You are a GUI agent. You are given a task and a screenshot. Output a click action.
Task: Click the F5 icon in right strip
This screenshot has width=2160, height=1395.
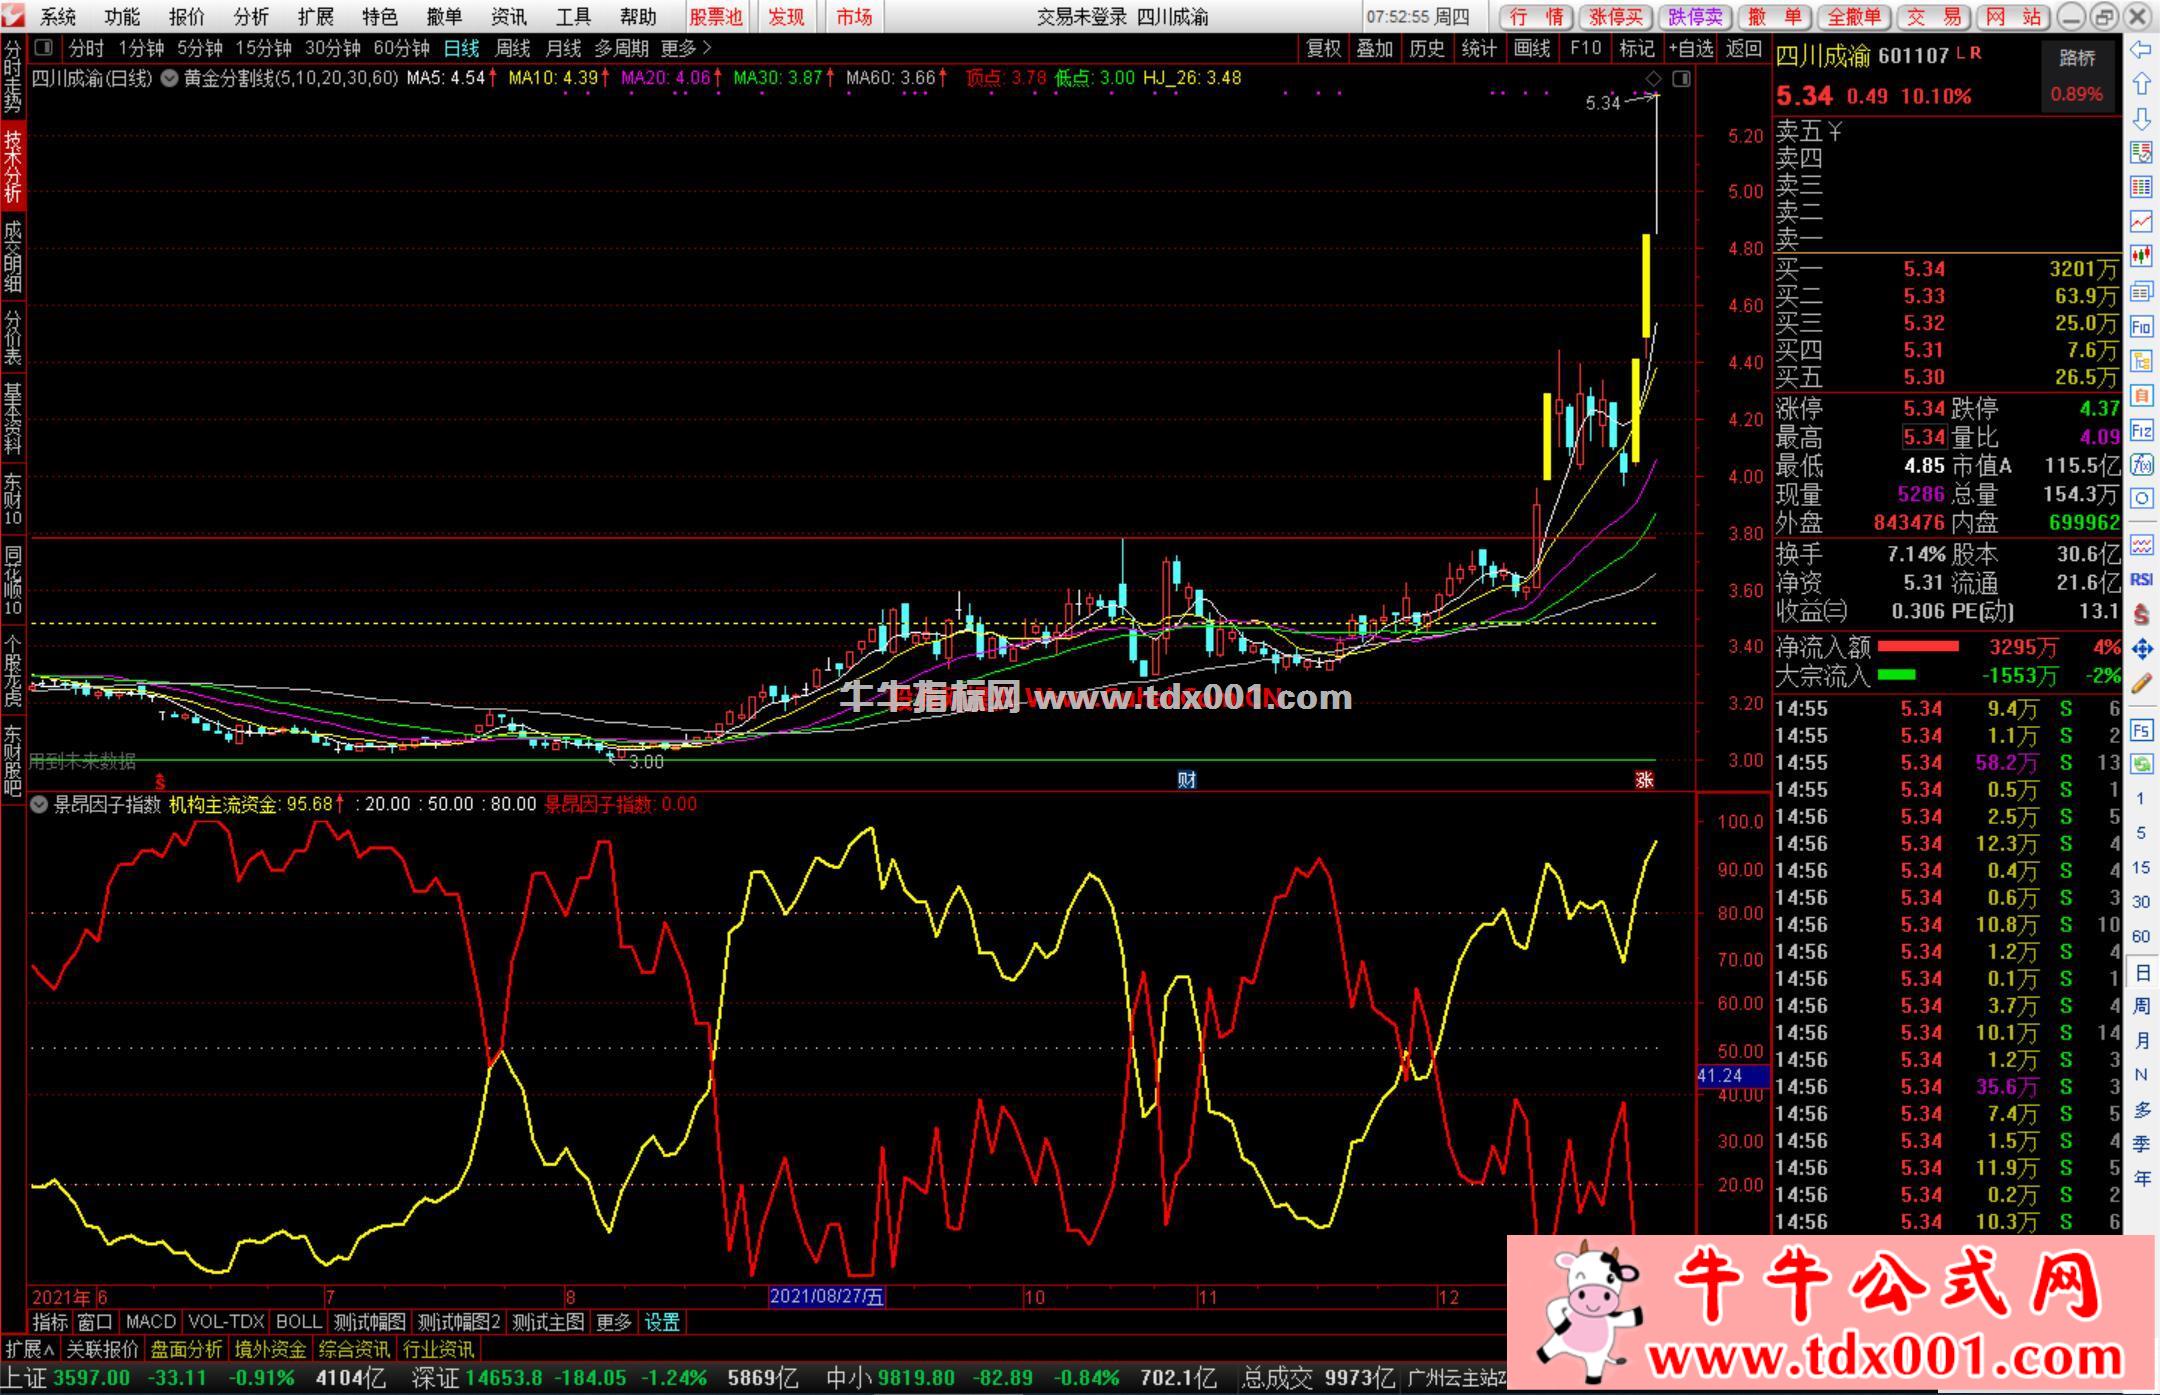coord(2141,730)
